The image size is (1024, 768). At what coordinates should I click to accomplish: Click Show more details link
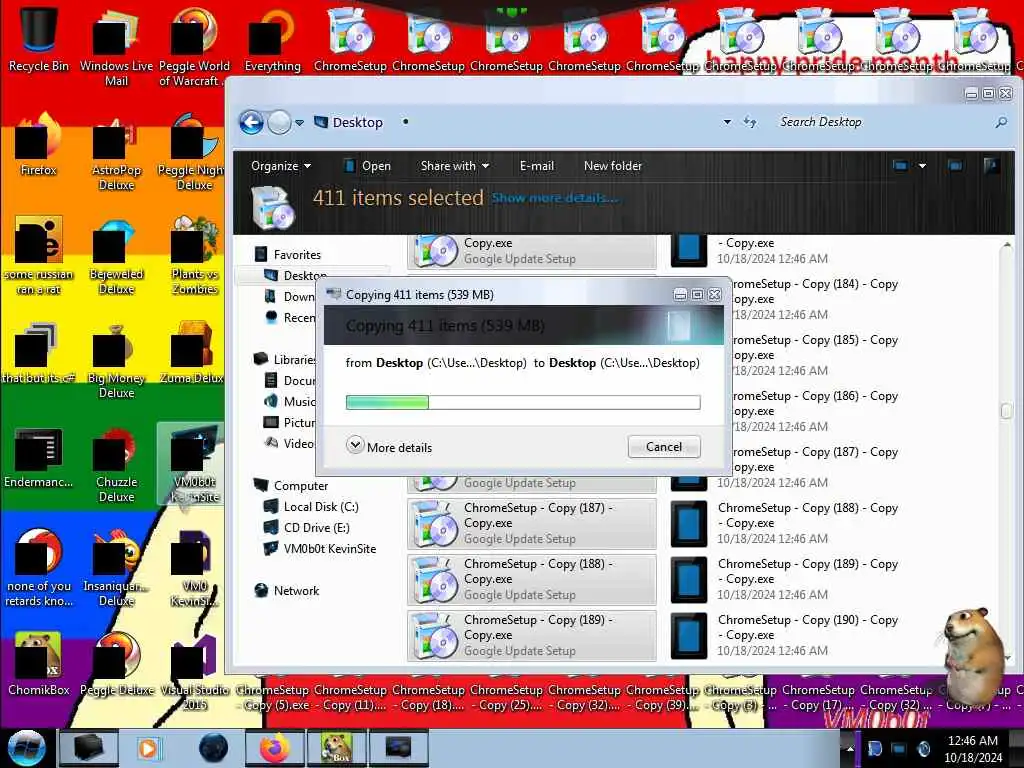tap(554, 198)
